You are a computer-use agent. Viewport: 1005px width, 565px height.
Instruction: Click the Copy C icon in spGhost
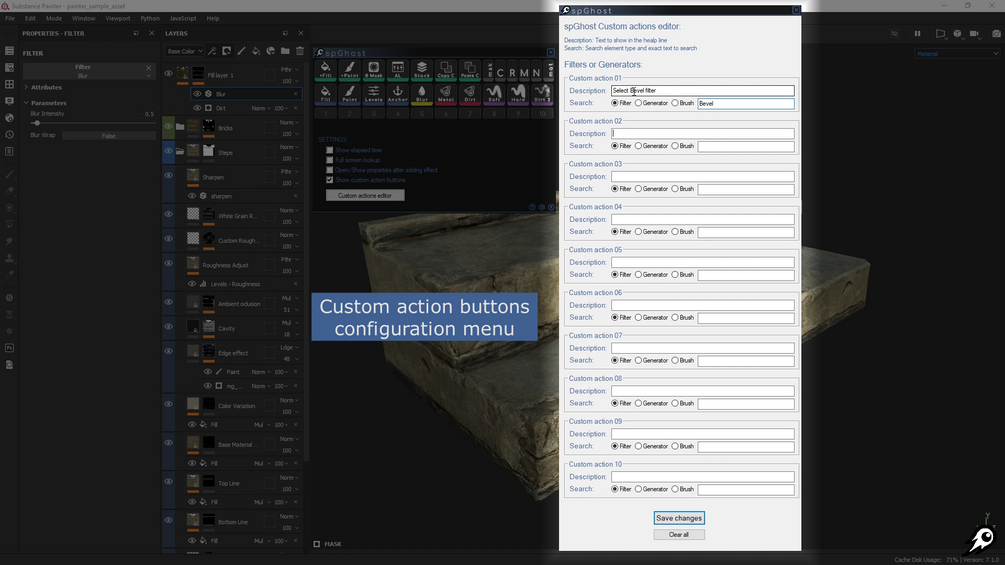point(445,70)
